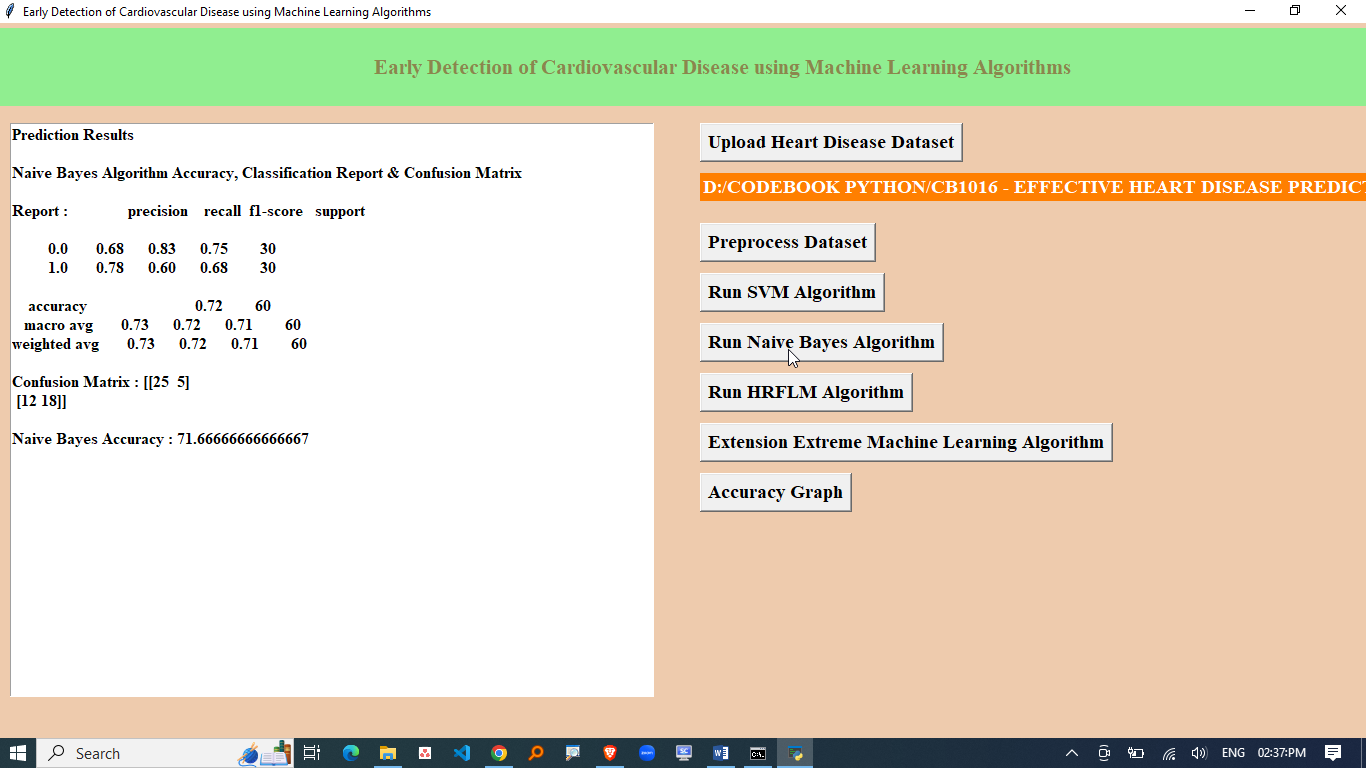Click the accuracy value 71.66666666666667
The image size is (1366, 768).
(243, 439)
